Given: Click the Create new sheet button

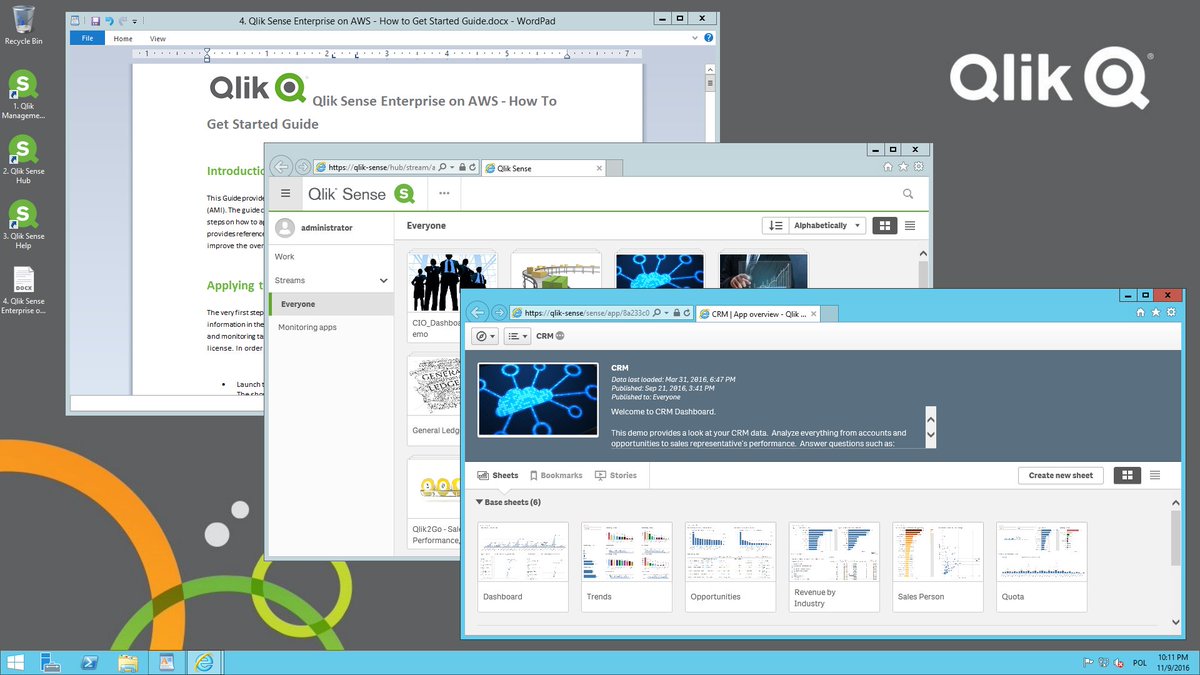Looking at the screenshot, I should [x=1060, y=475].
